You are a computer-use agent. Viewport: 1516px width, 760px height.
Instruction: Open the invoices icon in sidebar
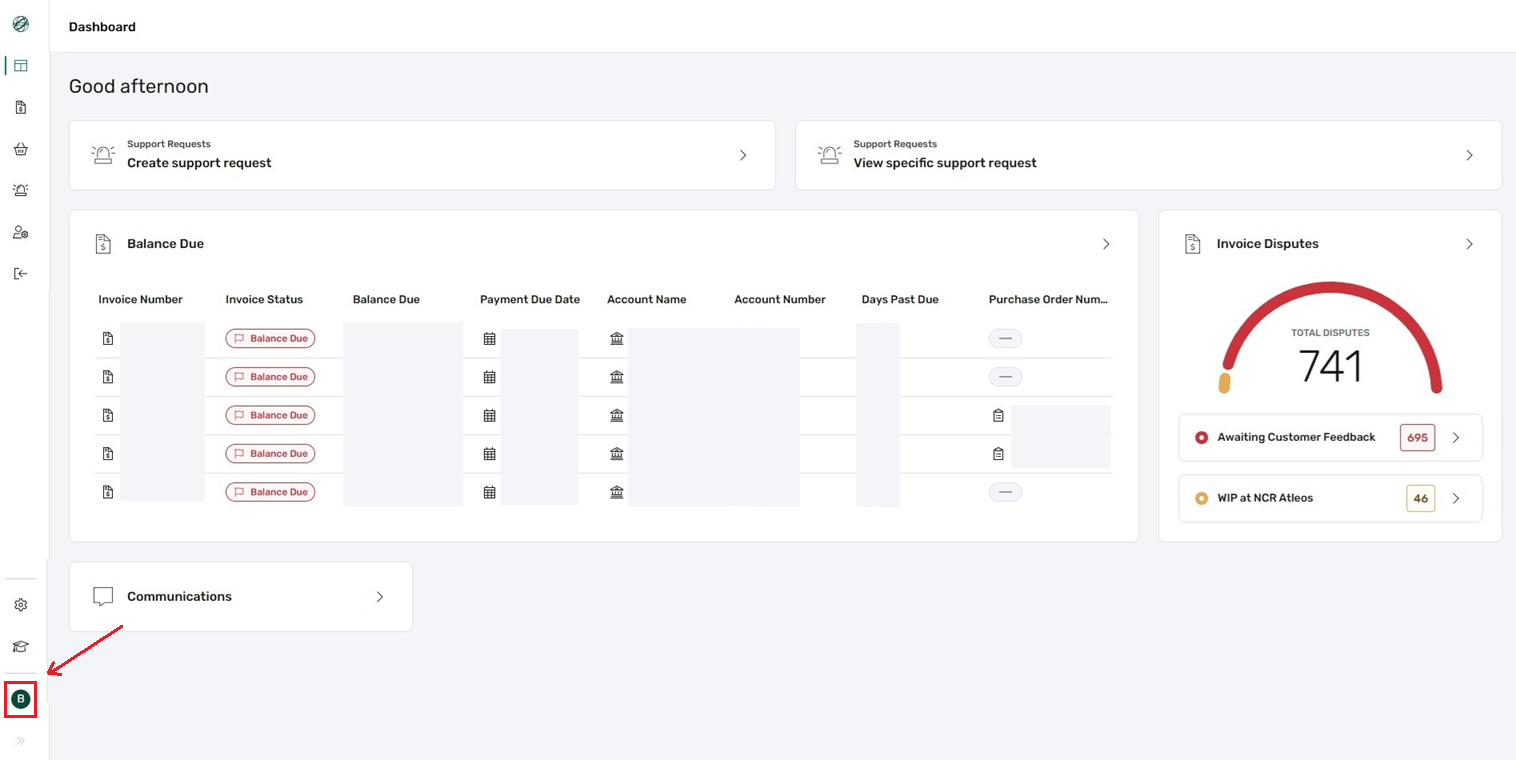click(20, 107)
